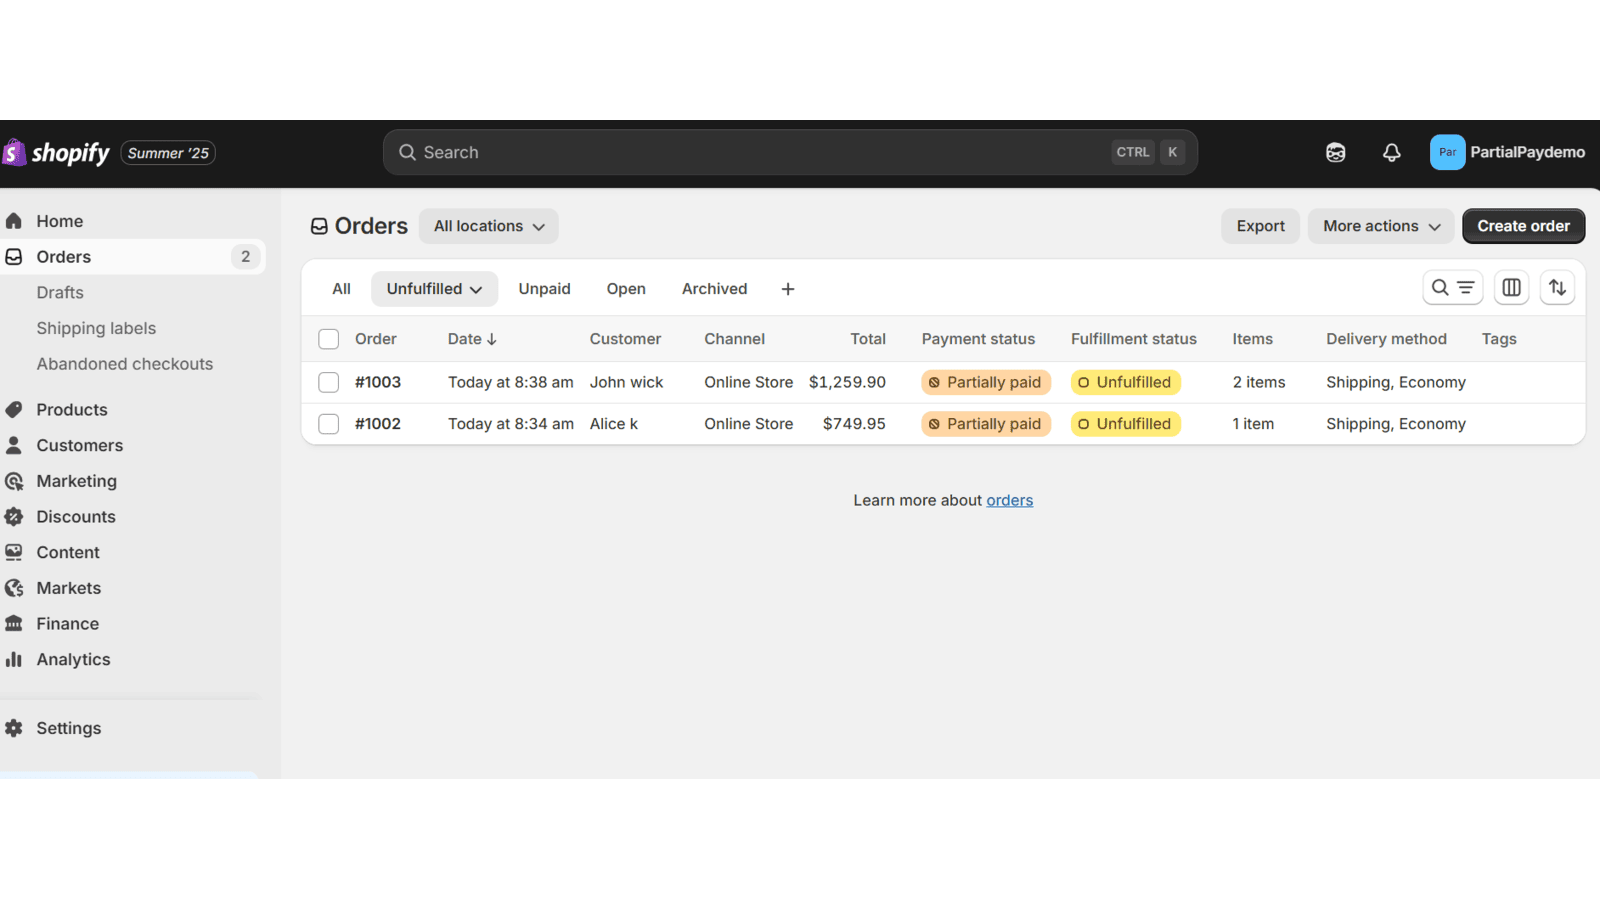Open the orders learn more link

coord(1009,499)
